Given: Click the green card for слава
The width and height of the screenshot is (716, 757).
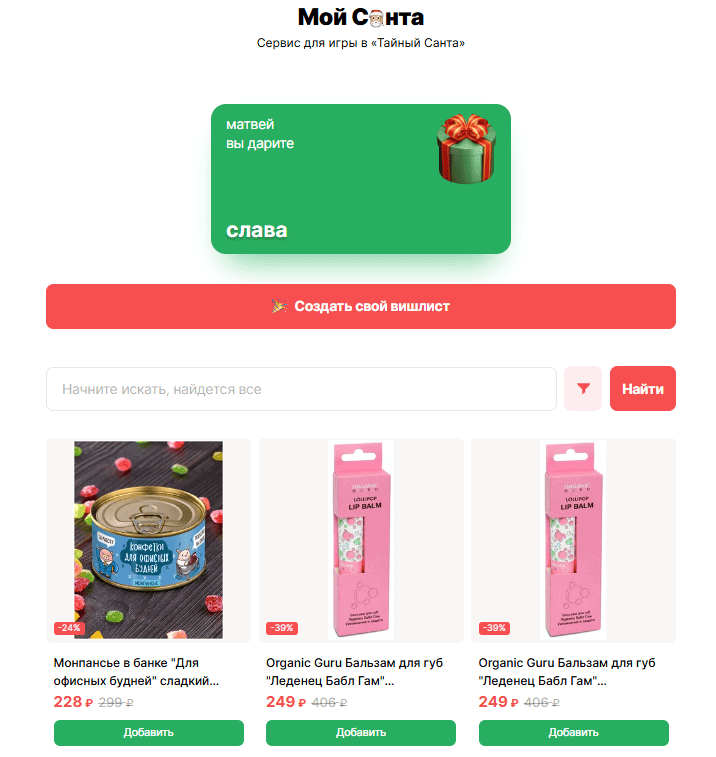Looking at the screenshot, I should coord(361,179).
